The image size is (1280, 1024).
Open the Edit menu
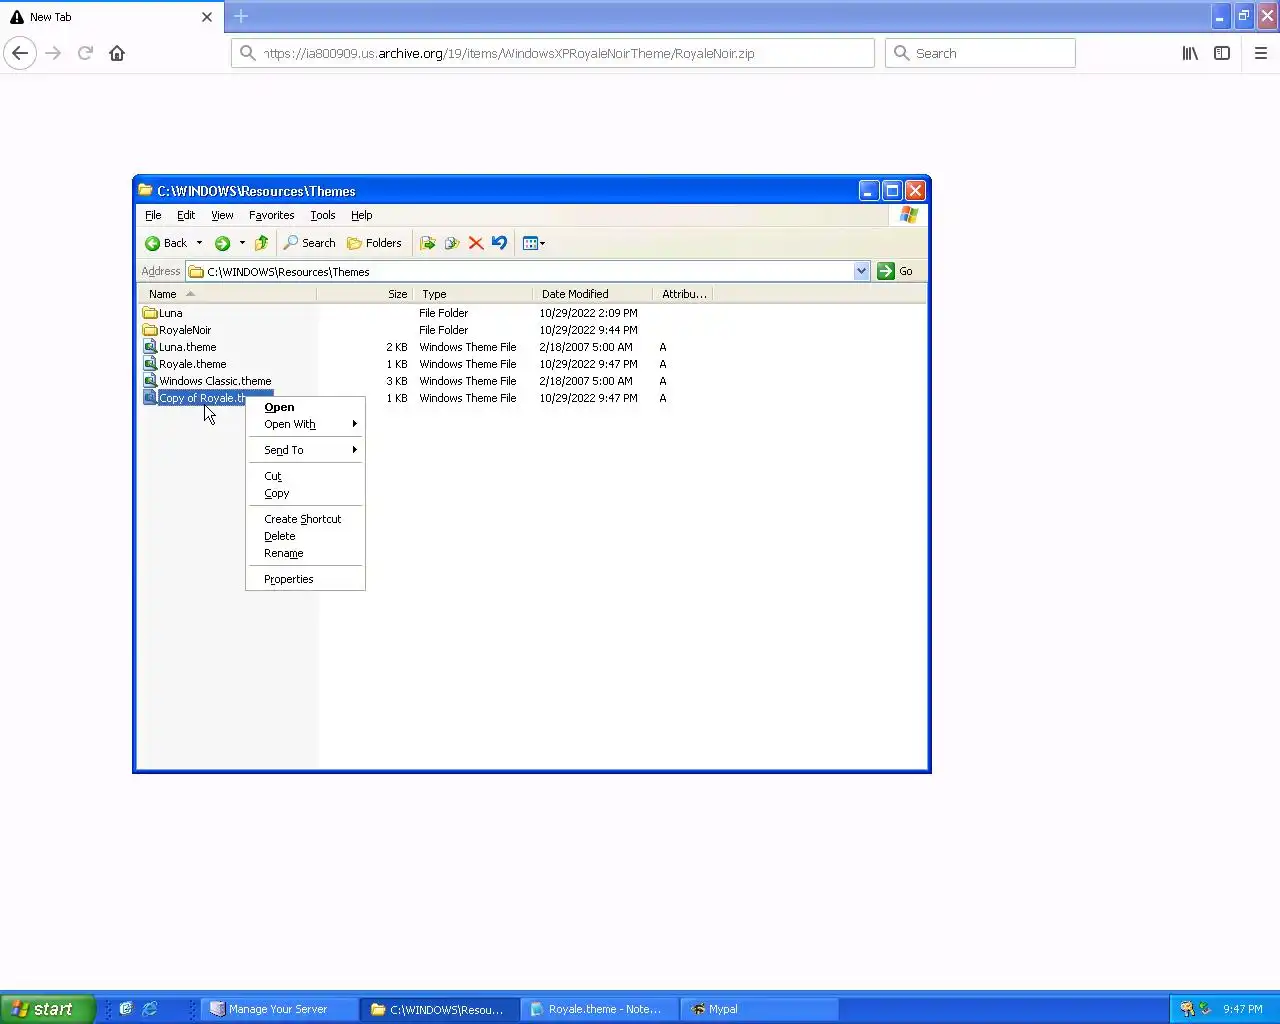(186, 215)
